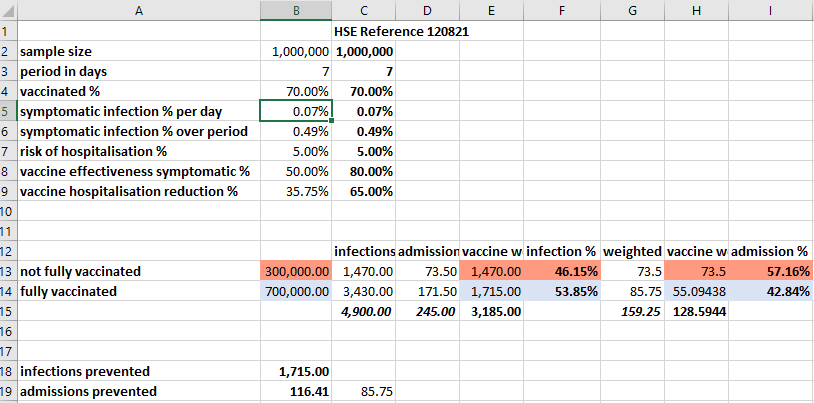Viewport: 814px width, 403px height.
Task: Select column E header
Action: (x=491, y=10)
